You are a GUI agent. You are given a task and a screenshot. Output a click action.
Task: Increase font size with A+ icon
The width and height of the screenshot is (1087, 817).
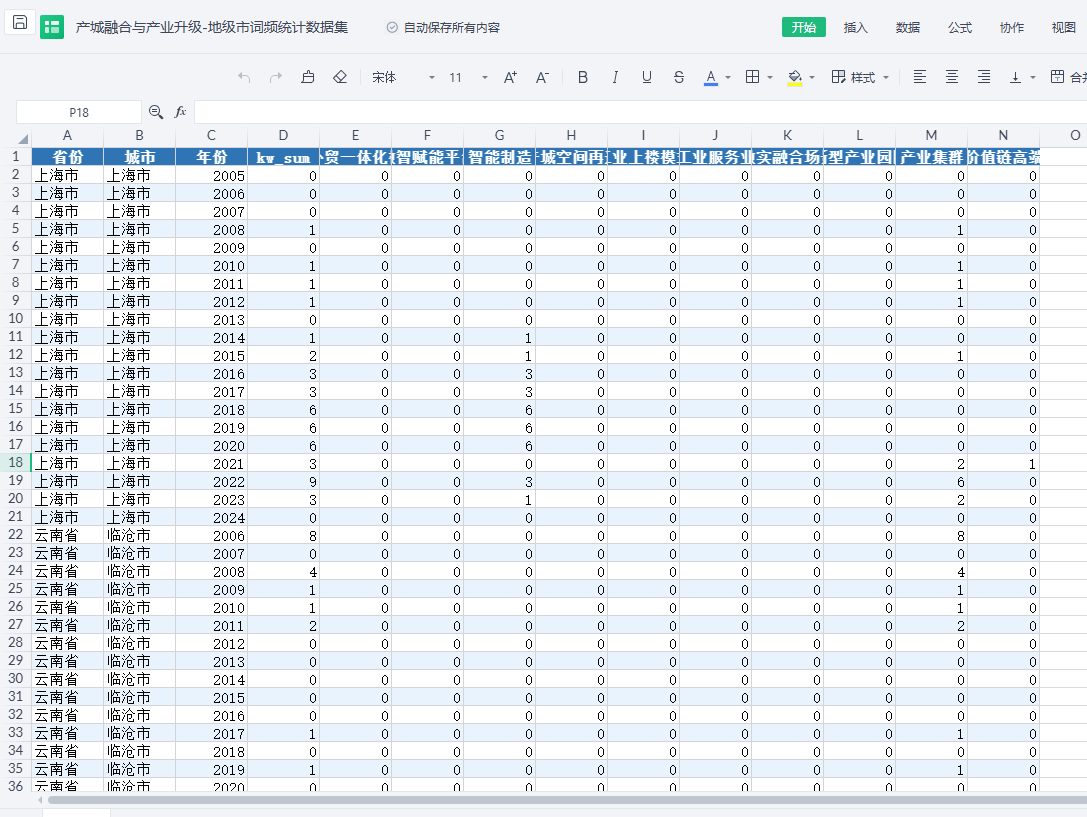point(510,77)
